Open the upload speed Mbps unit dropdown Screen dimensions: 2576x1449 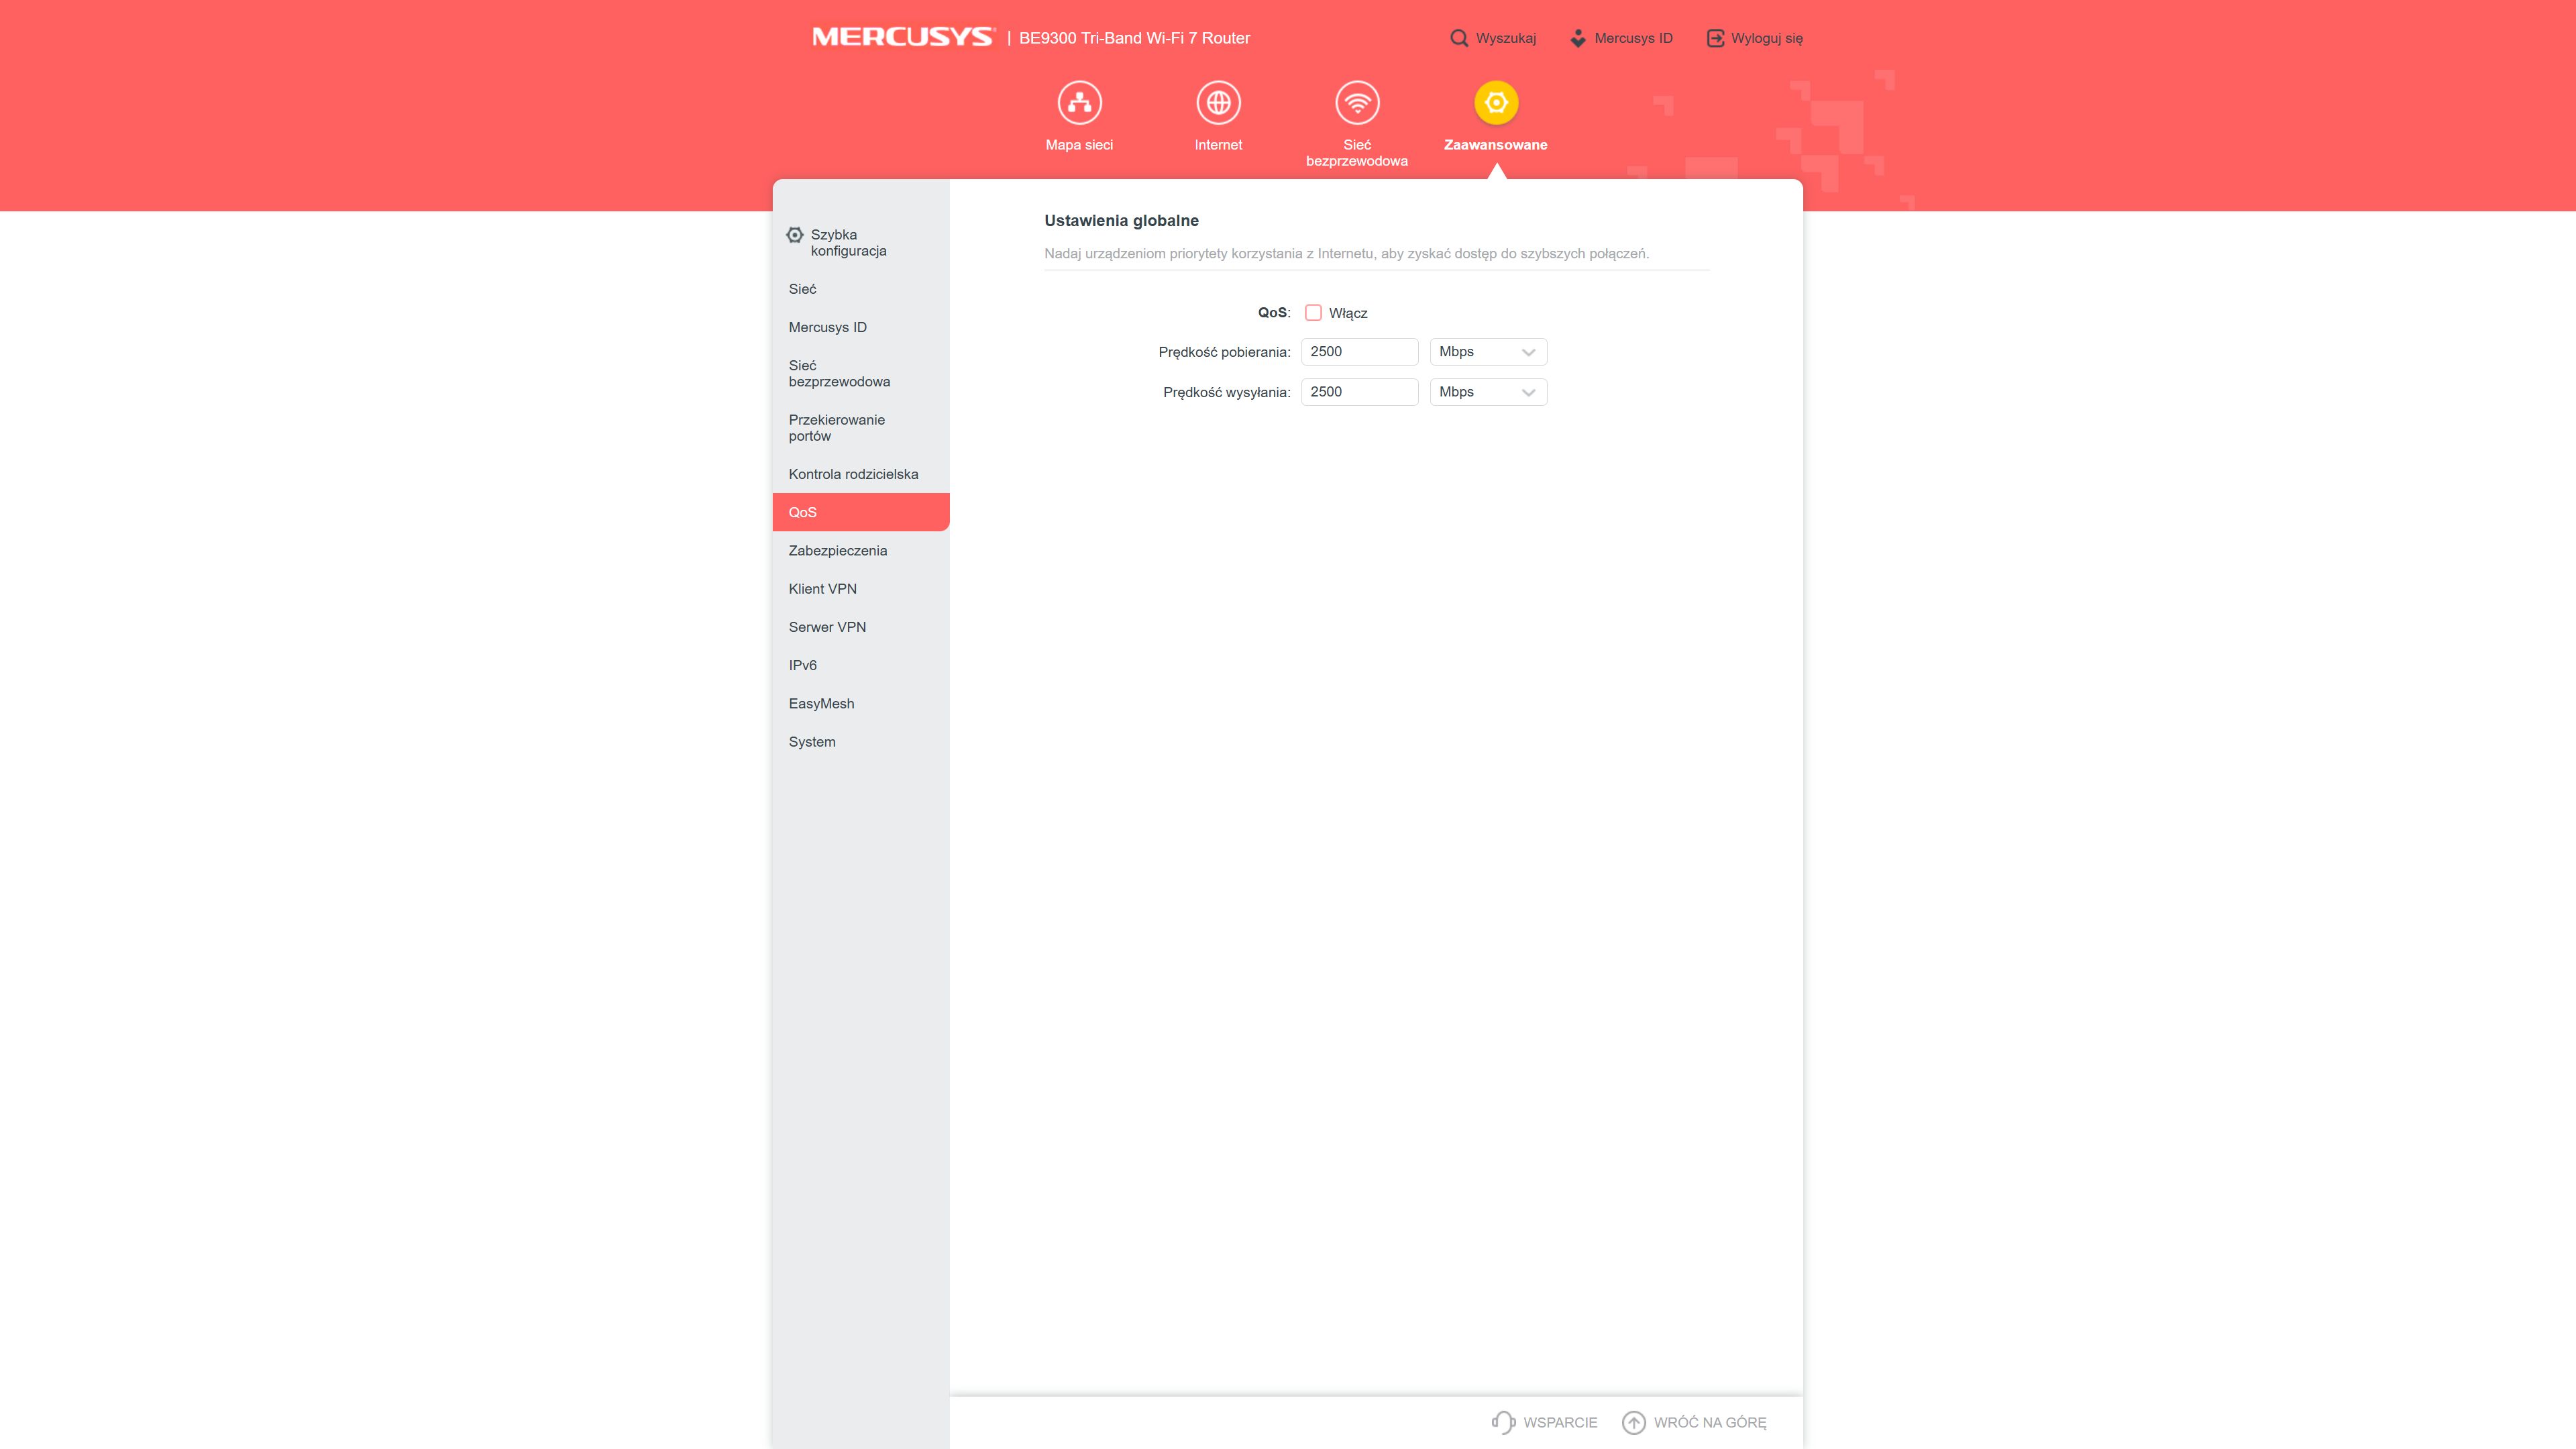[1488, 392]
